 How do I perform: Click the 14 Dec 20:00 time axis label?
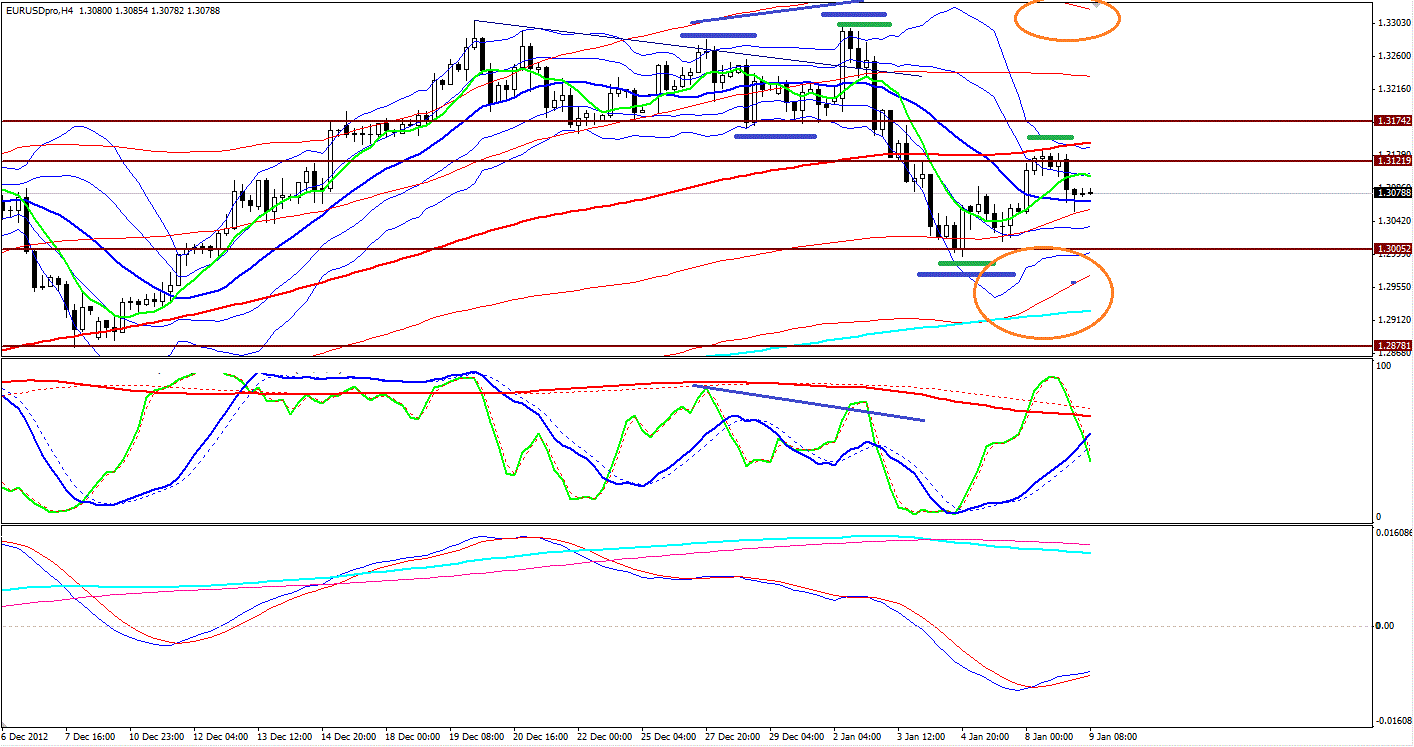[348, 737]
